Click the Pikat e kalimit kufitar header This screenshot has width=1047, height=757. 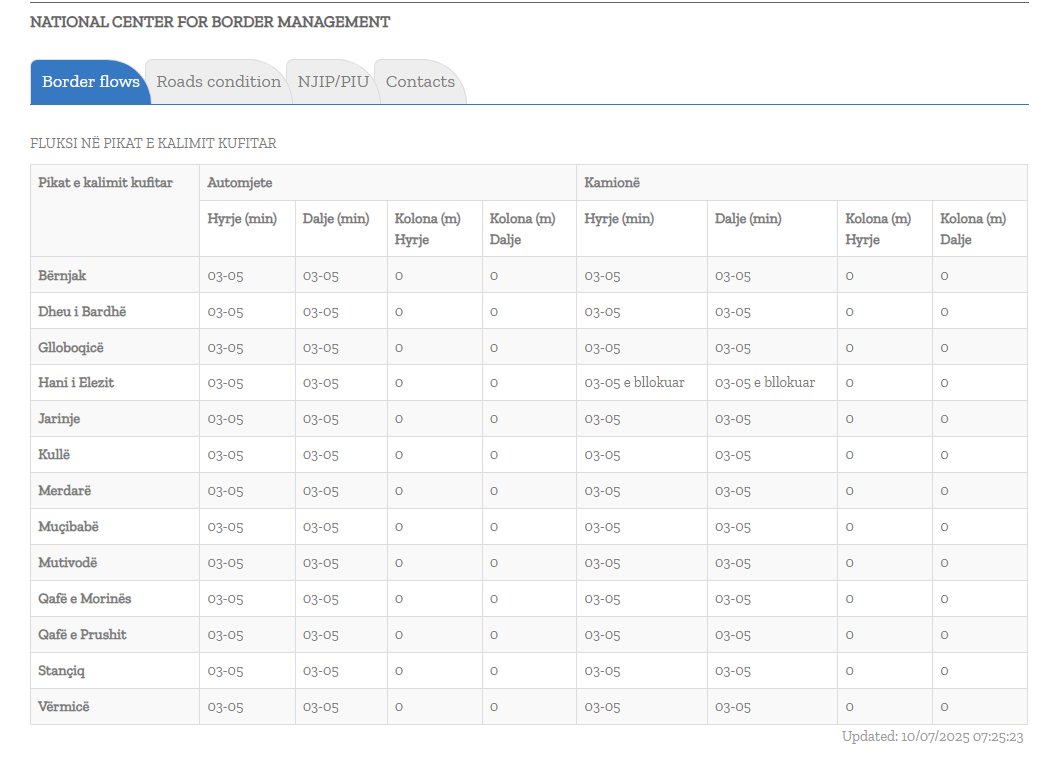[x=105, y=183]
